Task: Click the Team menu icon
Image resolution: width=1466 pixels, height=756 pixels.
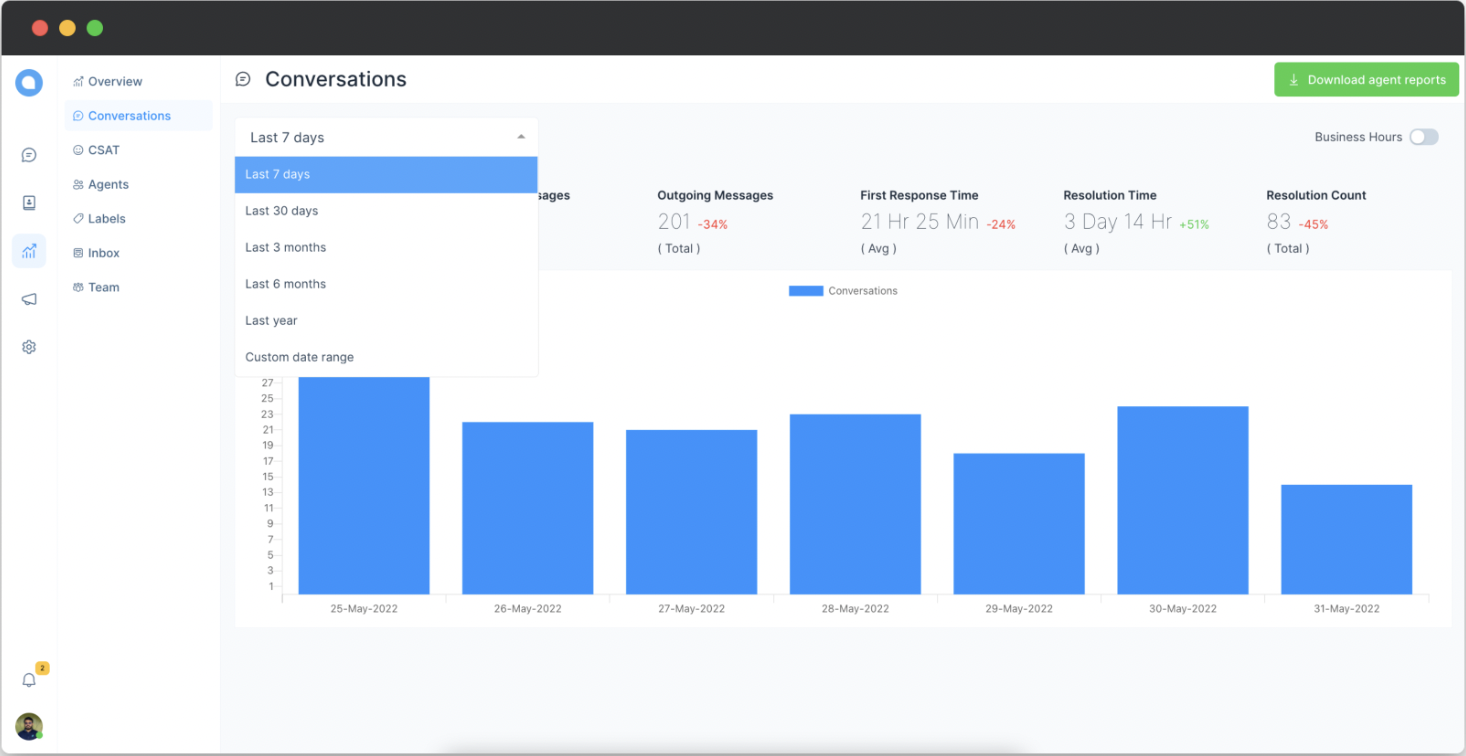Action: (78, 287)
